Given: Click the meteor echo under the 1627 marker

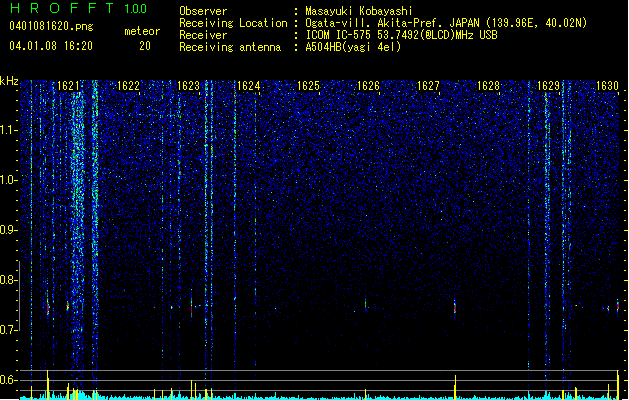Looking at the screenshot, I should pyautogui.click(x=455, y=307).
